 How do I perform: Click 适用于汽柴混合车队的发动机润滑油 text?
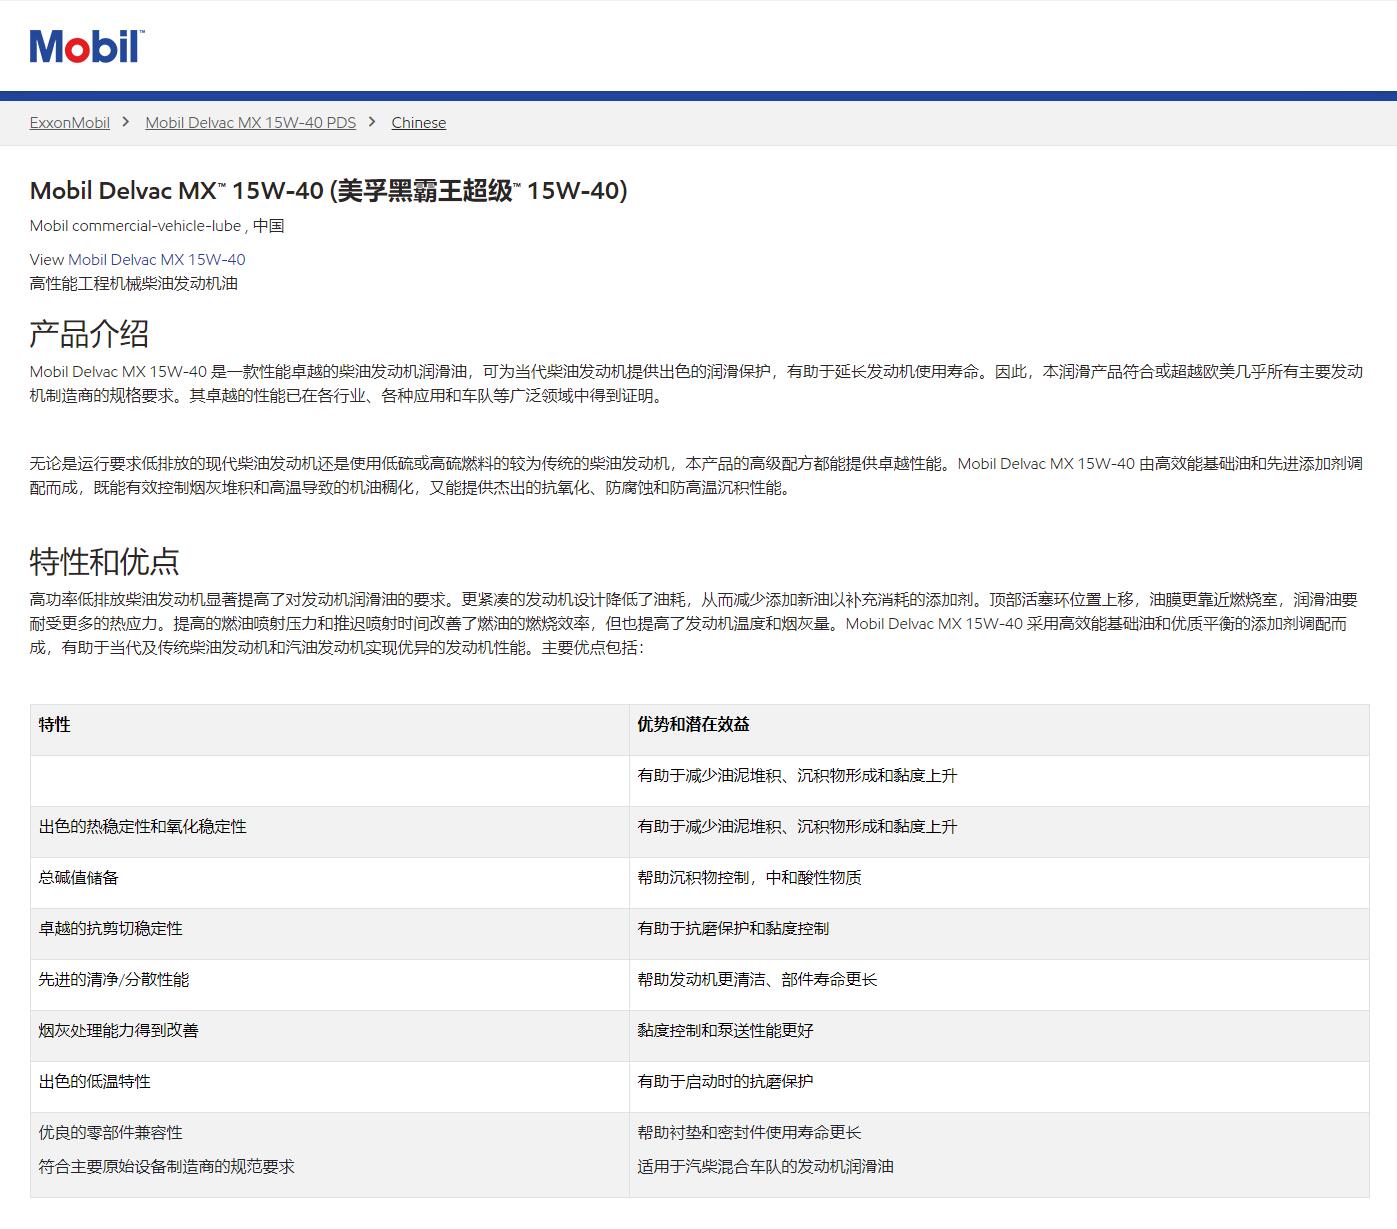pos(766,1167)
